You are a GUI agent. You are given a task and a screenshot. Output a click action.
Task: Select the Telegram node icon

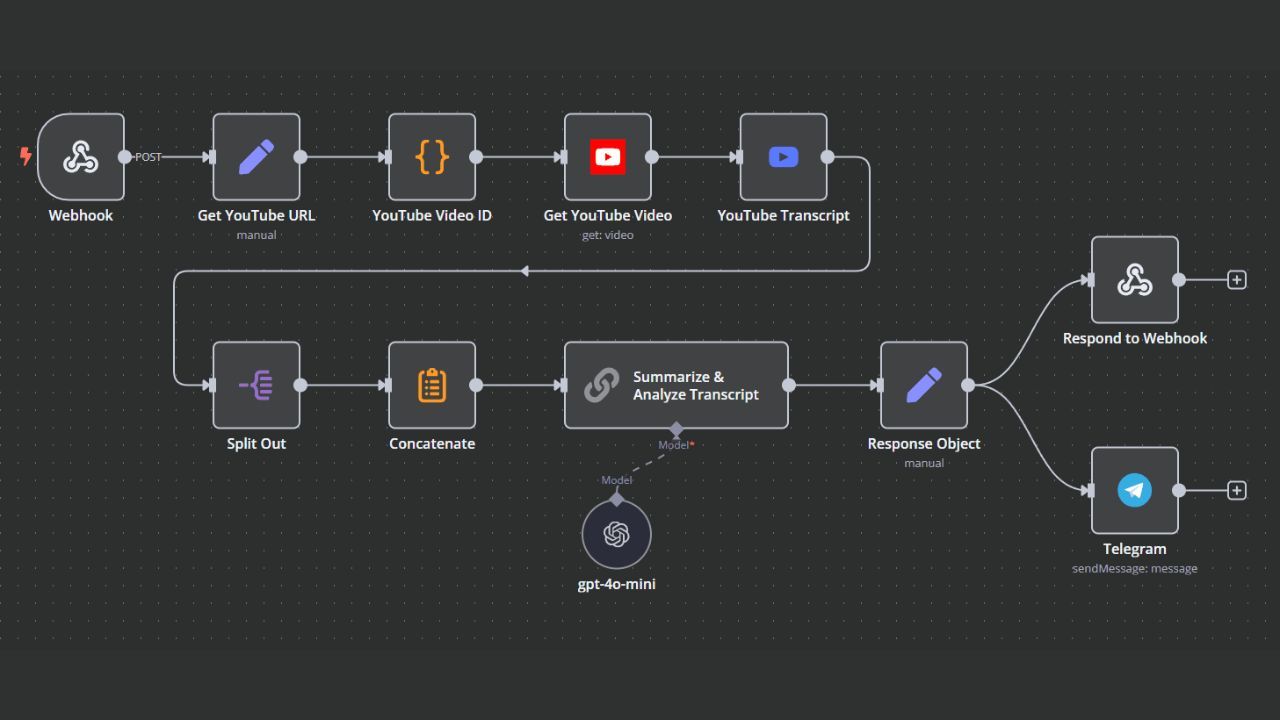click(x=1135, y=490)
